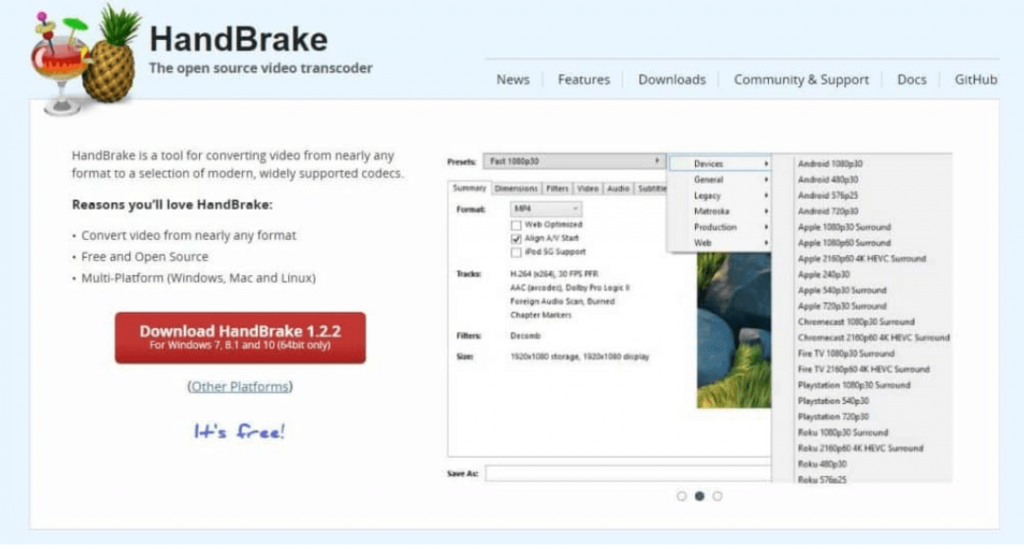This screenshot has height=549, width=1024.
Task: Choose Android 720p30 preset
Action: pos(828,211)
